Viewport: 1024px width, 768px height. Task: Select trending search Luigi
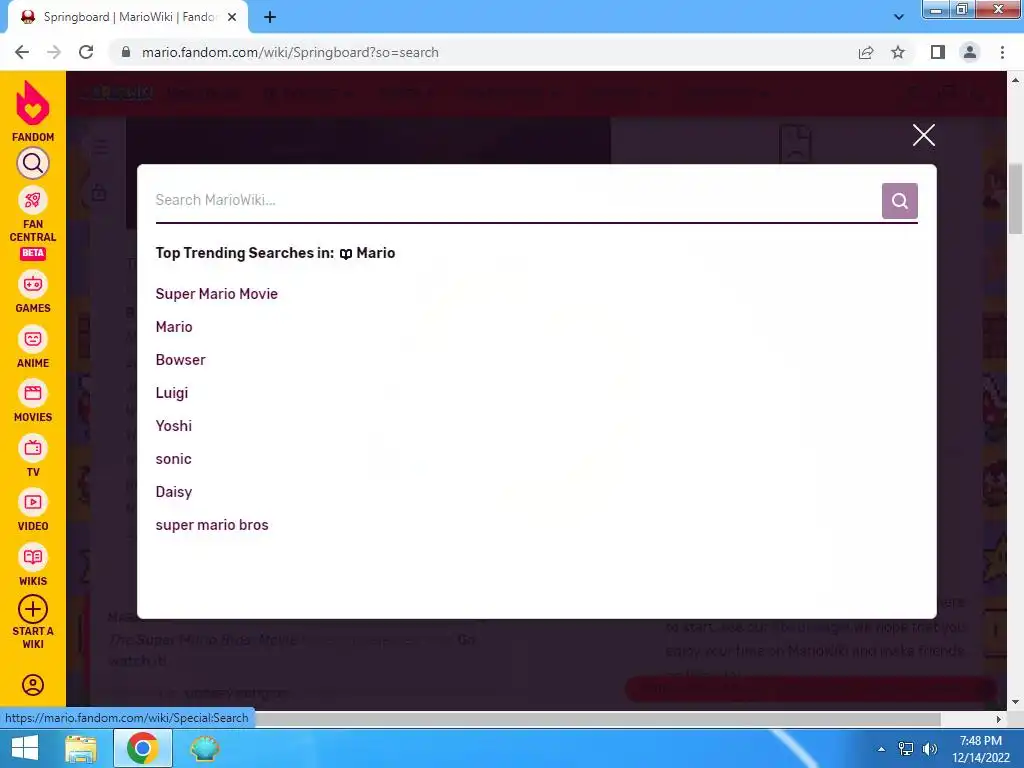tap(172, 392)
